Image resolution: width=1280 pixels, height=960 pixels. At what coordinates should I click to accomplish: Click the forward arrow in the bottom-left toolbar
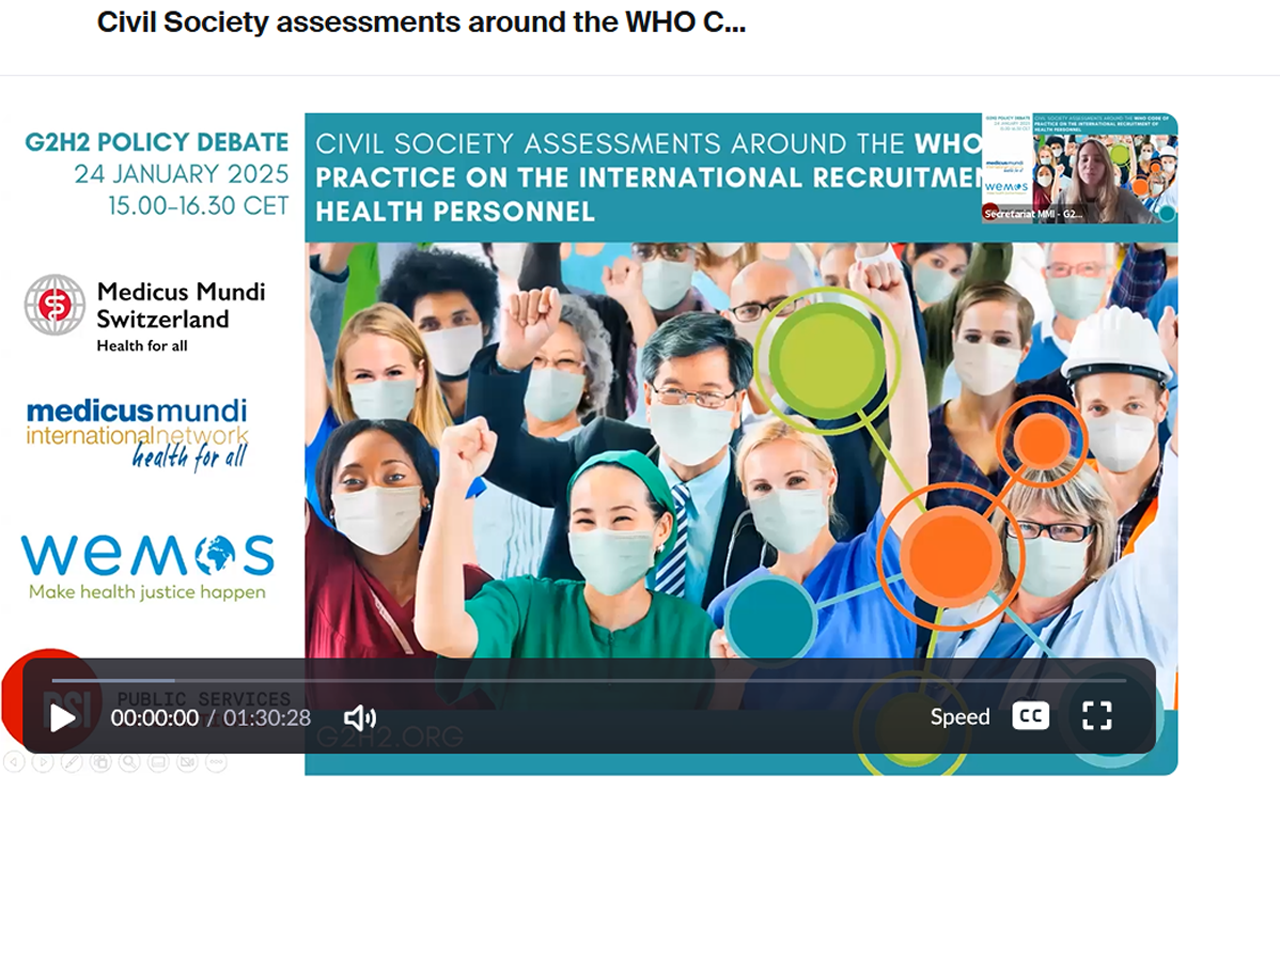(x=43, y=762)
